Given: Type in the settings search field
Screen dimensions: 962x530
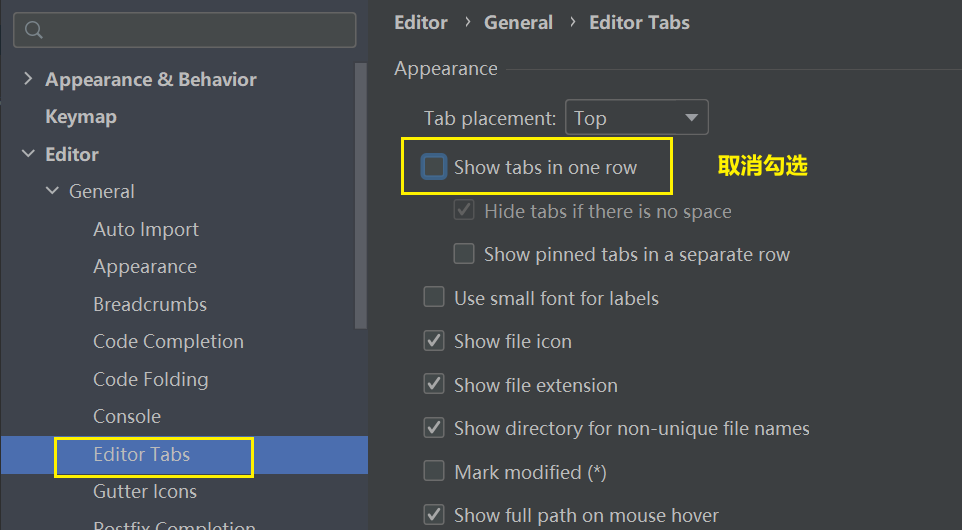Looking at the screenshot, I should click(x=195, y=31).
